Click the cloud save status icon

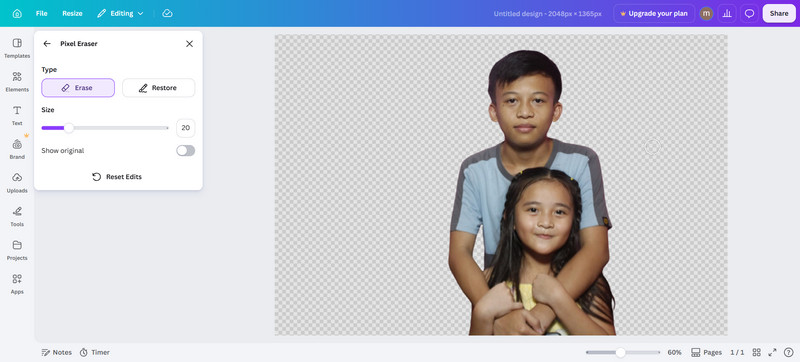[x=167, y=13]
